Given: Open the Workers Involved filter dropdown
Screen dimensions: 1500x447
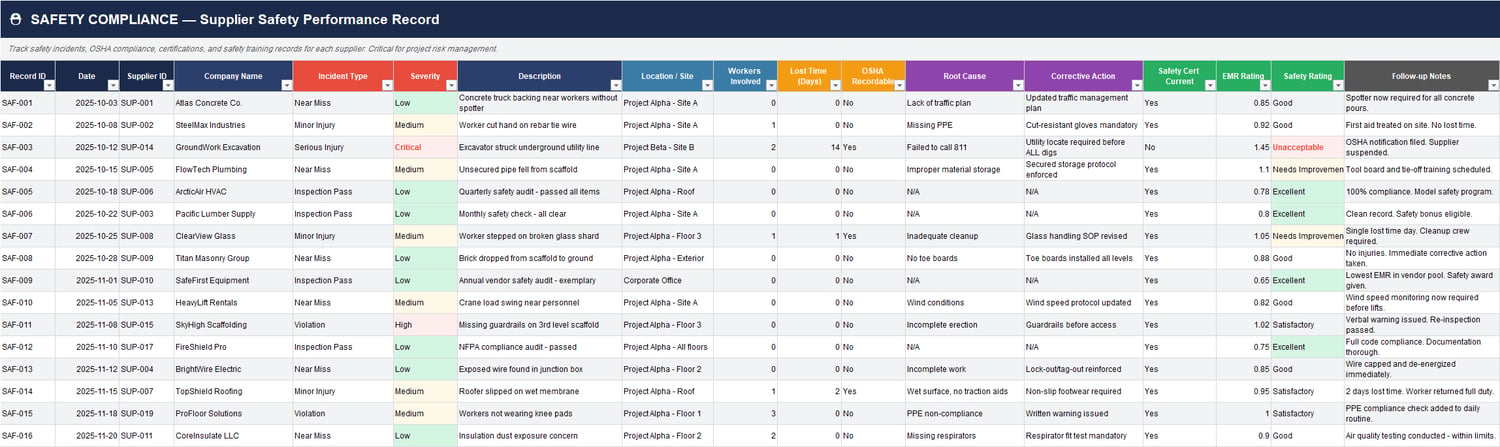Looking at the screenshot, I should pos(770,86).
